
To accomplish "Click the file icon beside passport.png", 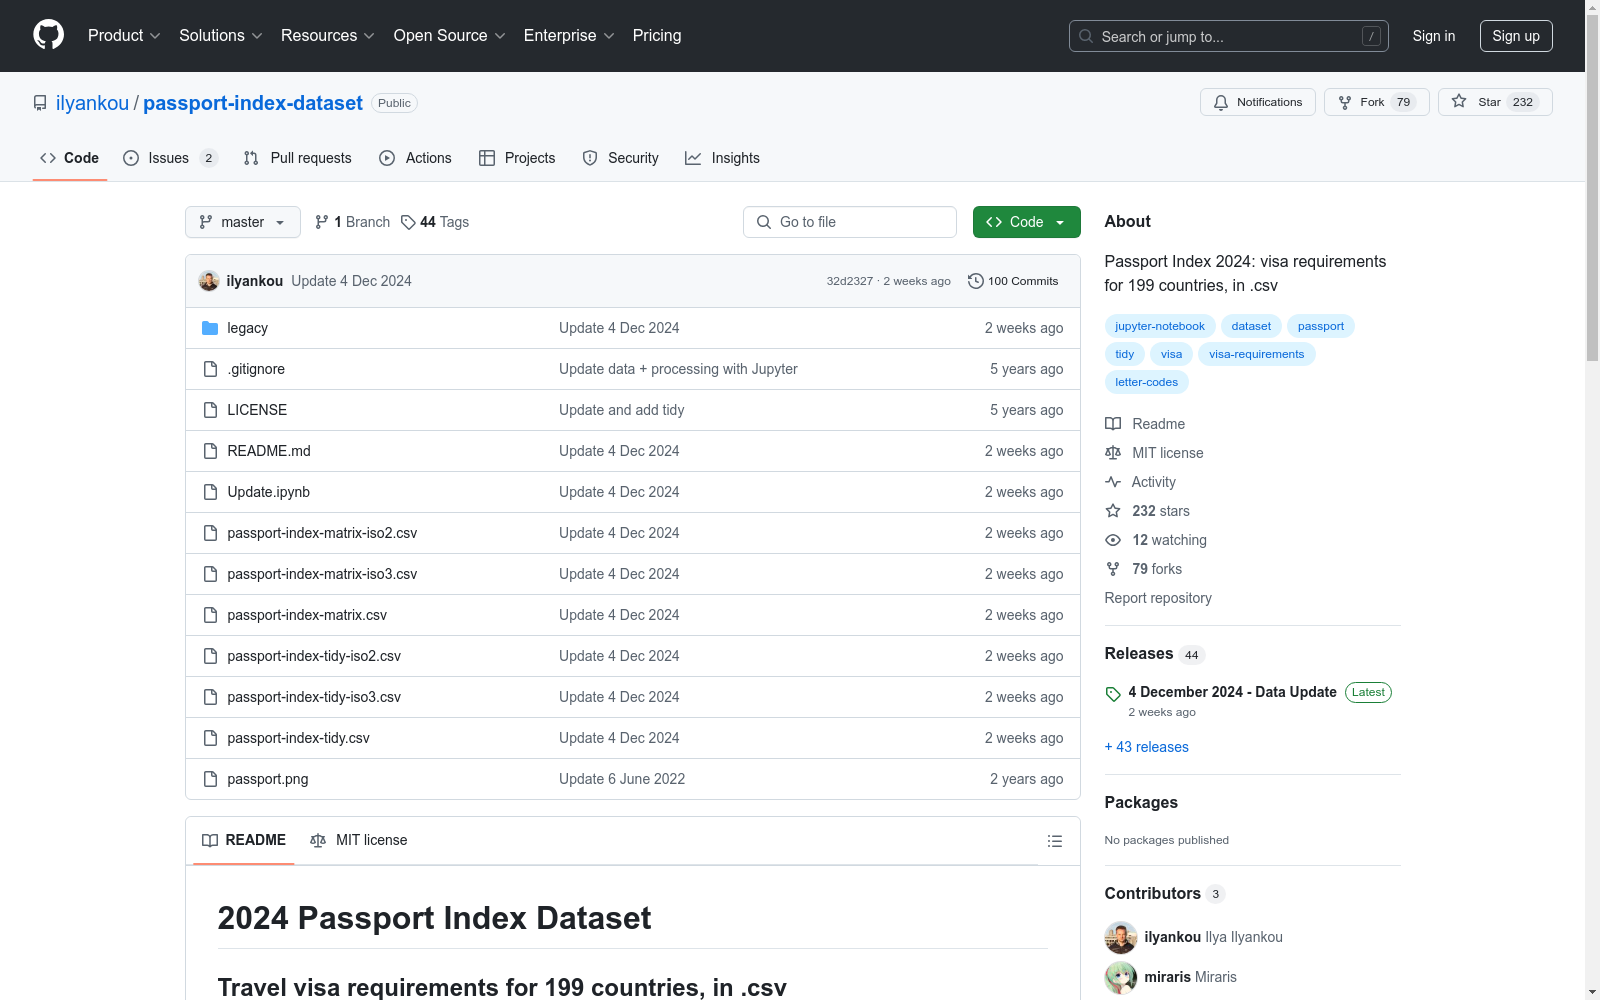I will (210, 779).
